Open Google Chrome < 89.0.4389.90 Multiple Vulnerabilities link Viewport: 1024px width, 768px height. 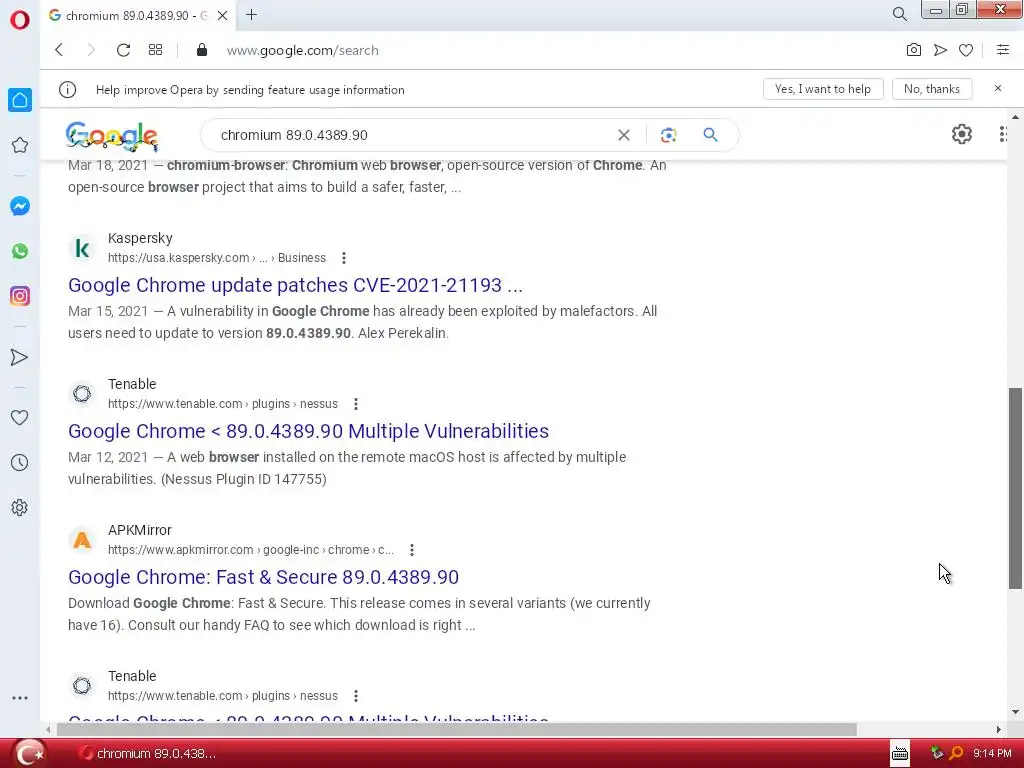click(x=308, y=432)
